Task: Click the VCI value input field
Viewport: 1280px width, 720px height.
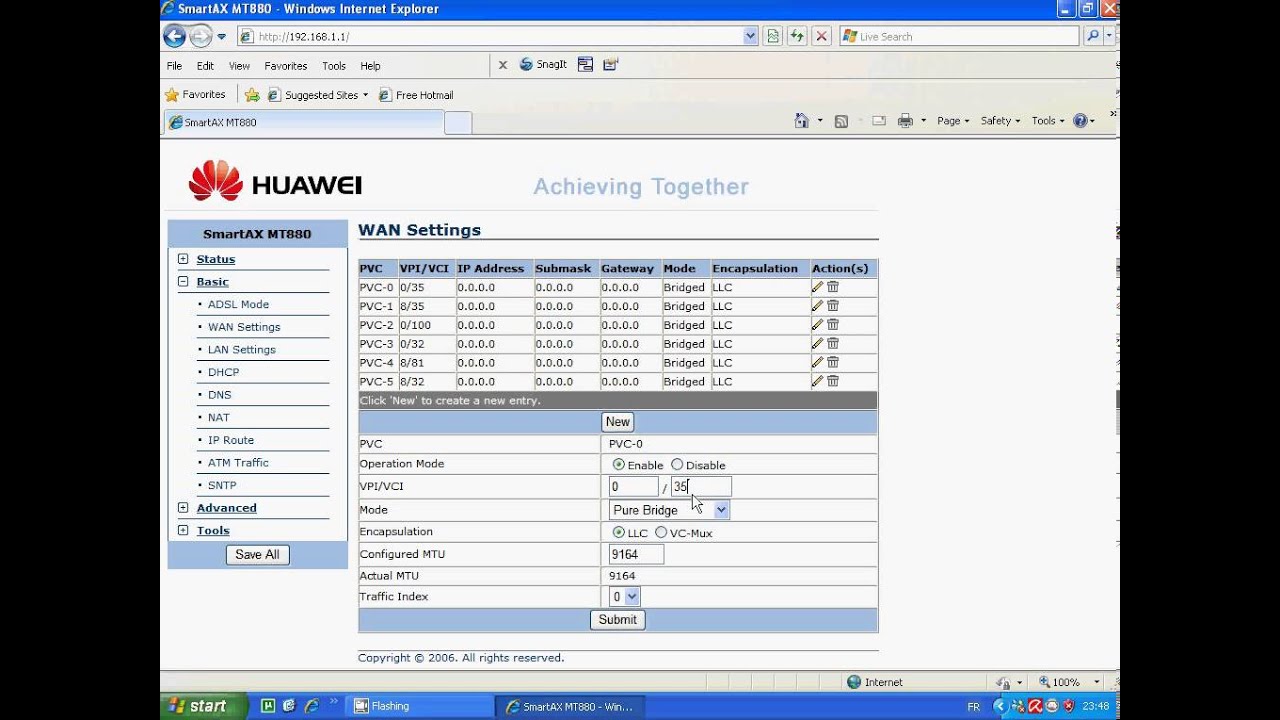Action: tap(701, 487)
